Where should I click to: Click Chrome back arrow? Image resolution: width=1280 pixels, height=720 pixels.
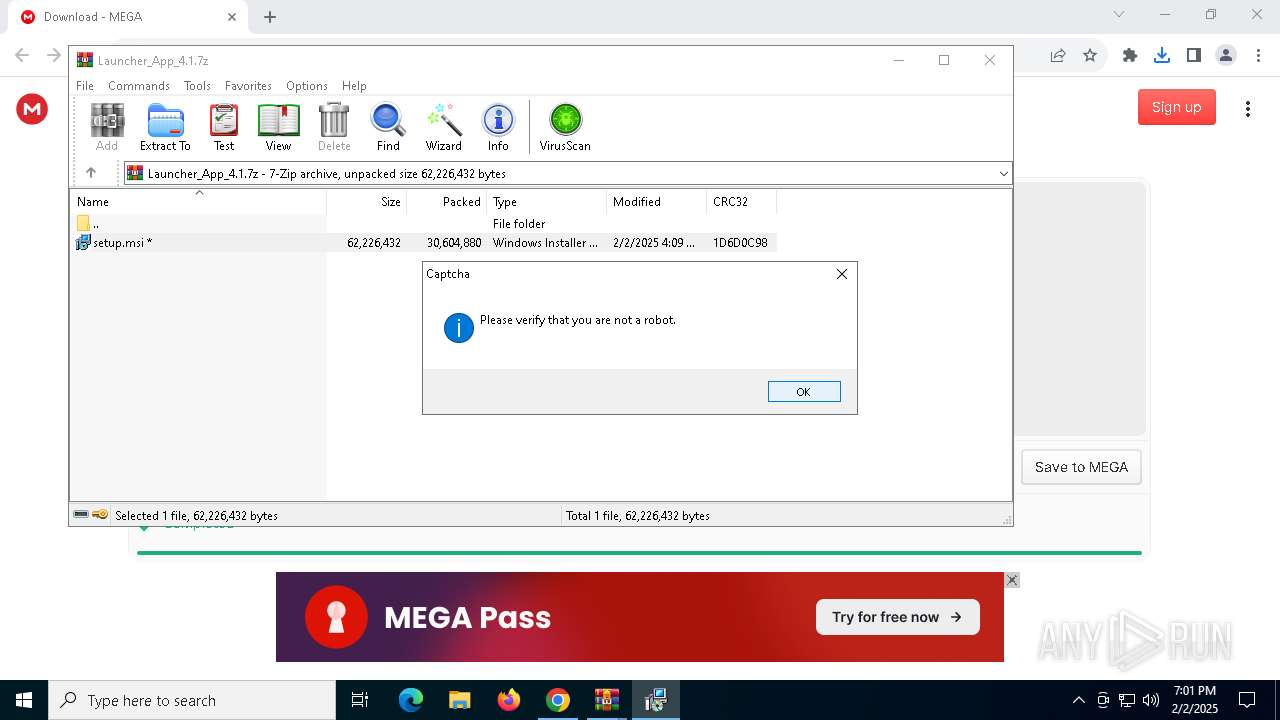click(22, 55)
